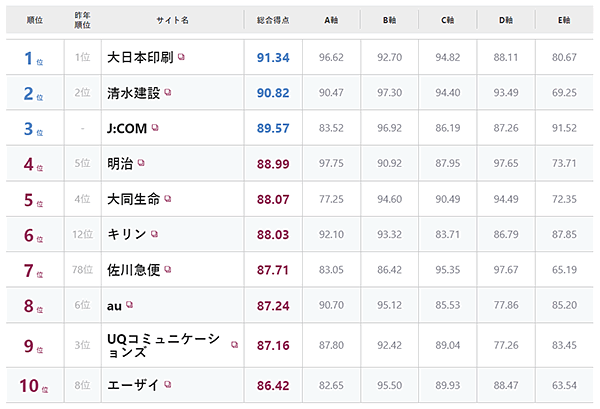Image resolution: width=600 pixels, height=409 pixels.
Task: Click the E軸 column header
Action: pyautogui.click(x=565, y=20)
